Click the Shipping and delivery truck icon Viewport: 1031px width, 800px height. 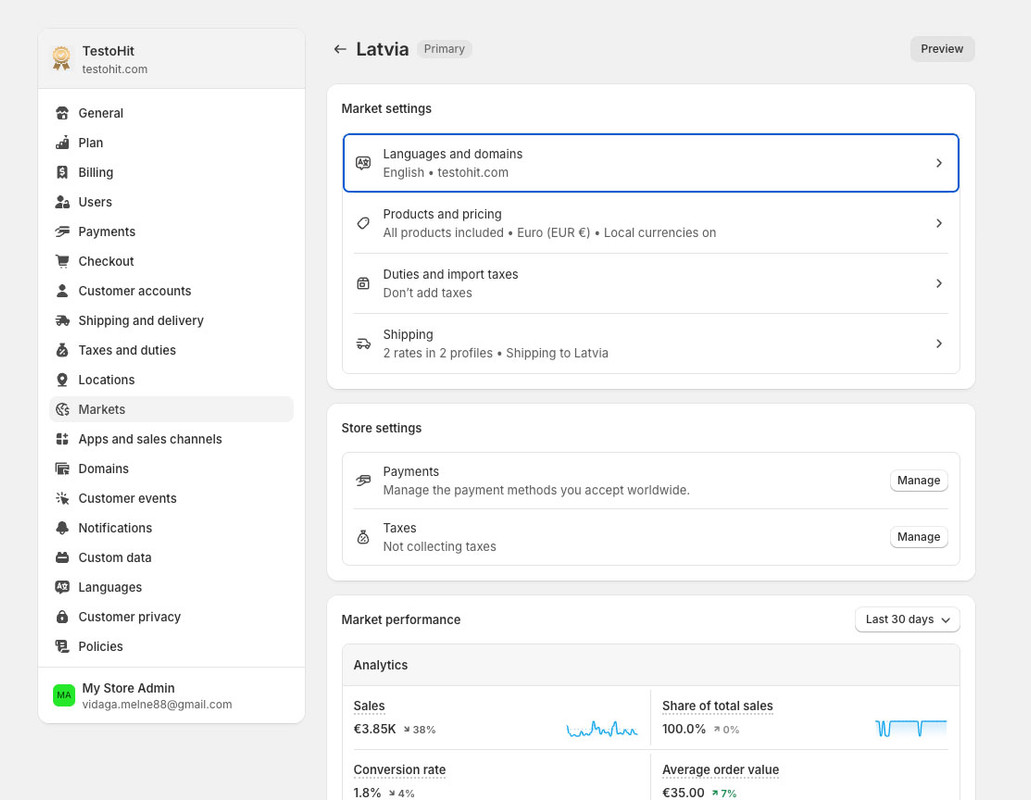click(x=62, y=321)
